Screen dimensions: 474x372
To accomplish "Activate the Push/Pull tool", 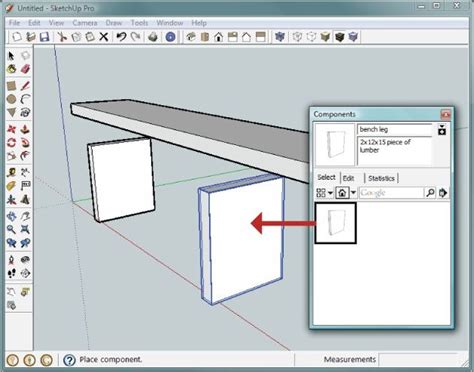I will click(x=25, y=129).
